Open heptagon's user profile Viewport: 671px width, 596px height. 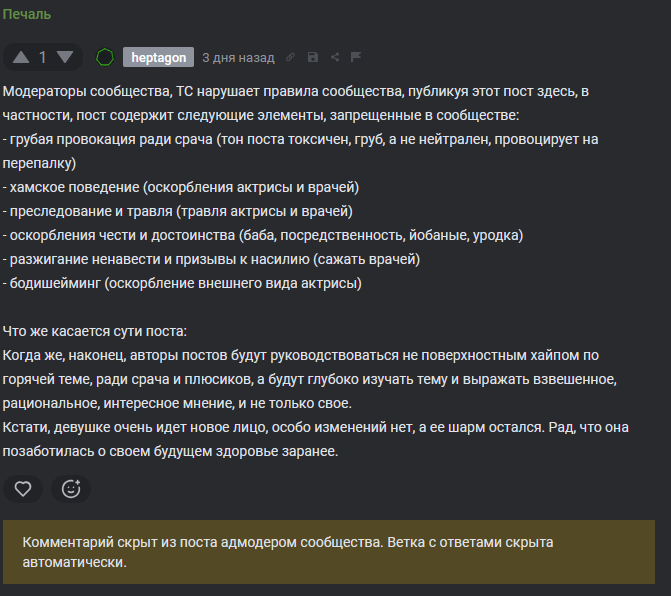coord(158,58)
